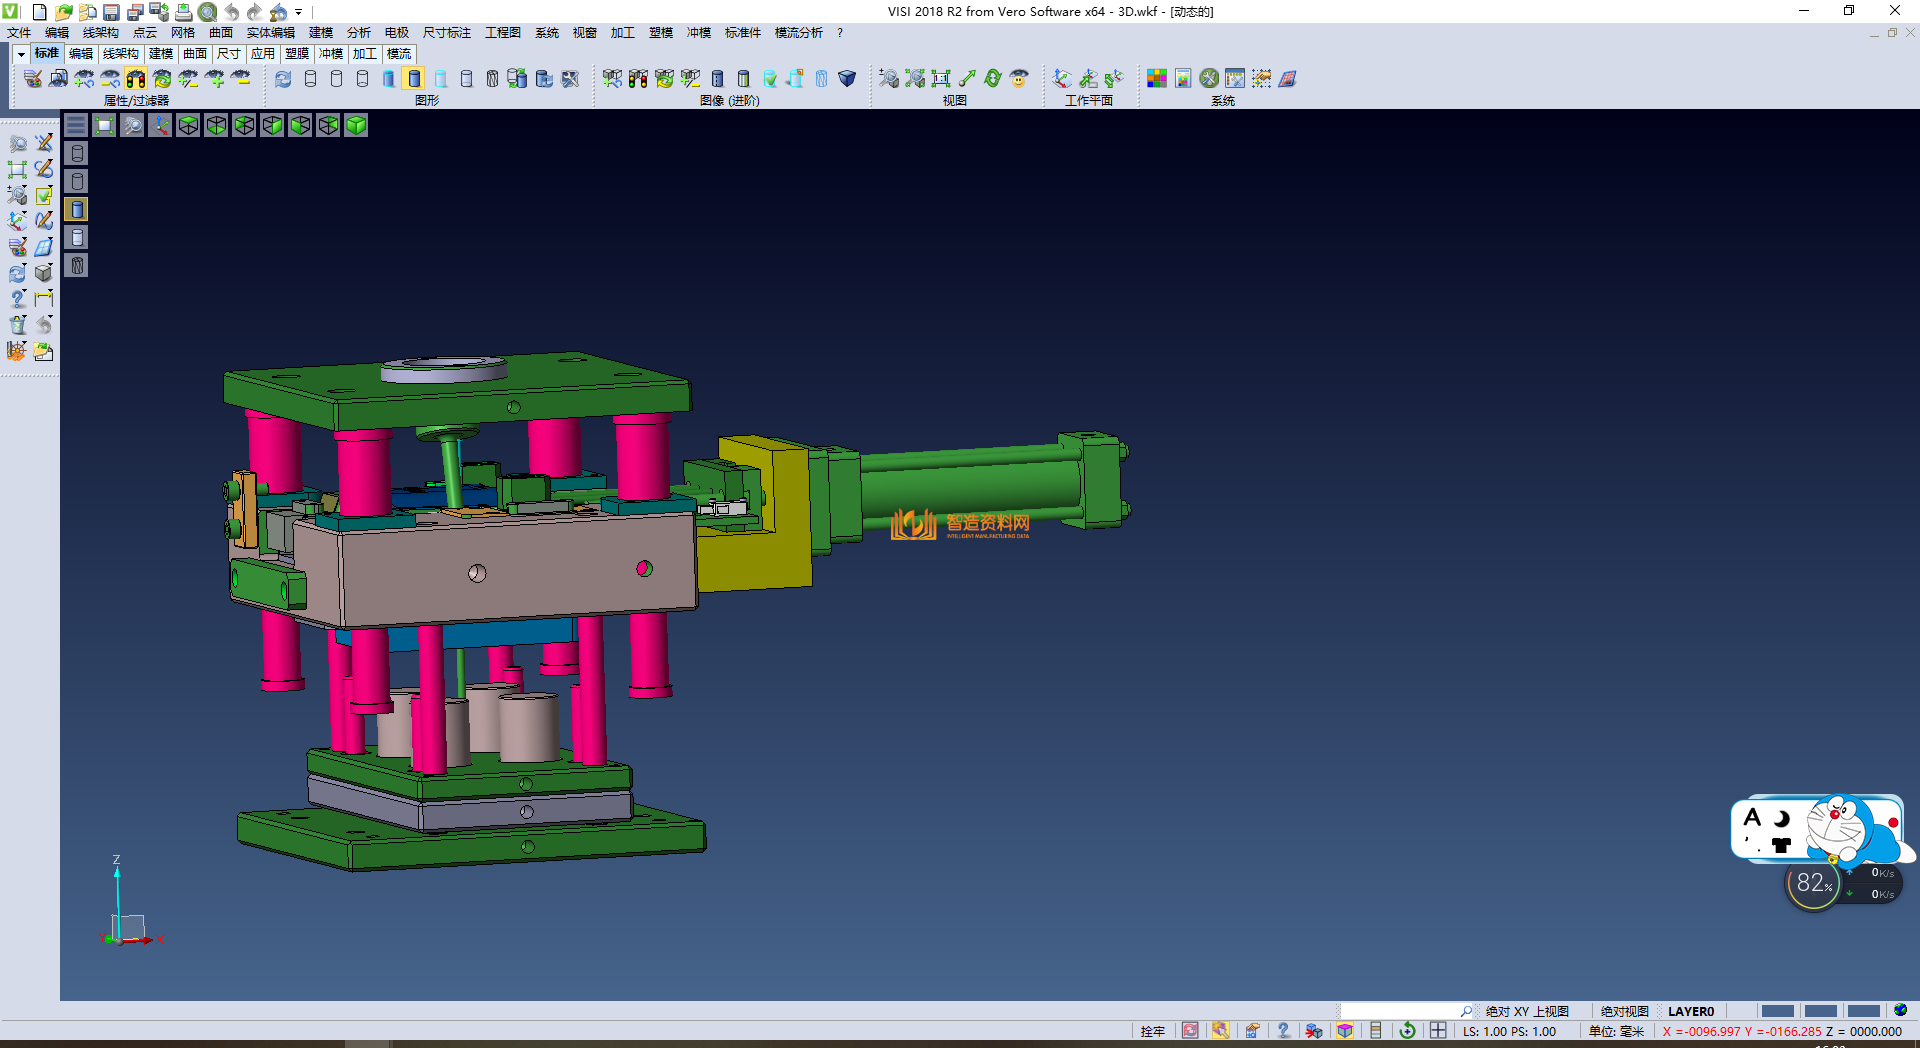The width and height of the screenshot is (1920, 1048).
Task: Open the toolbar tab list dropdown arrow left of 标准
Action: pyautogui.click(x=20, y=54)
